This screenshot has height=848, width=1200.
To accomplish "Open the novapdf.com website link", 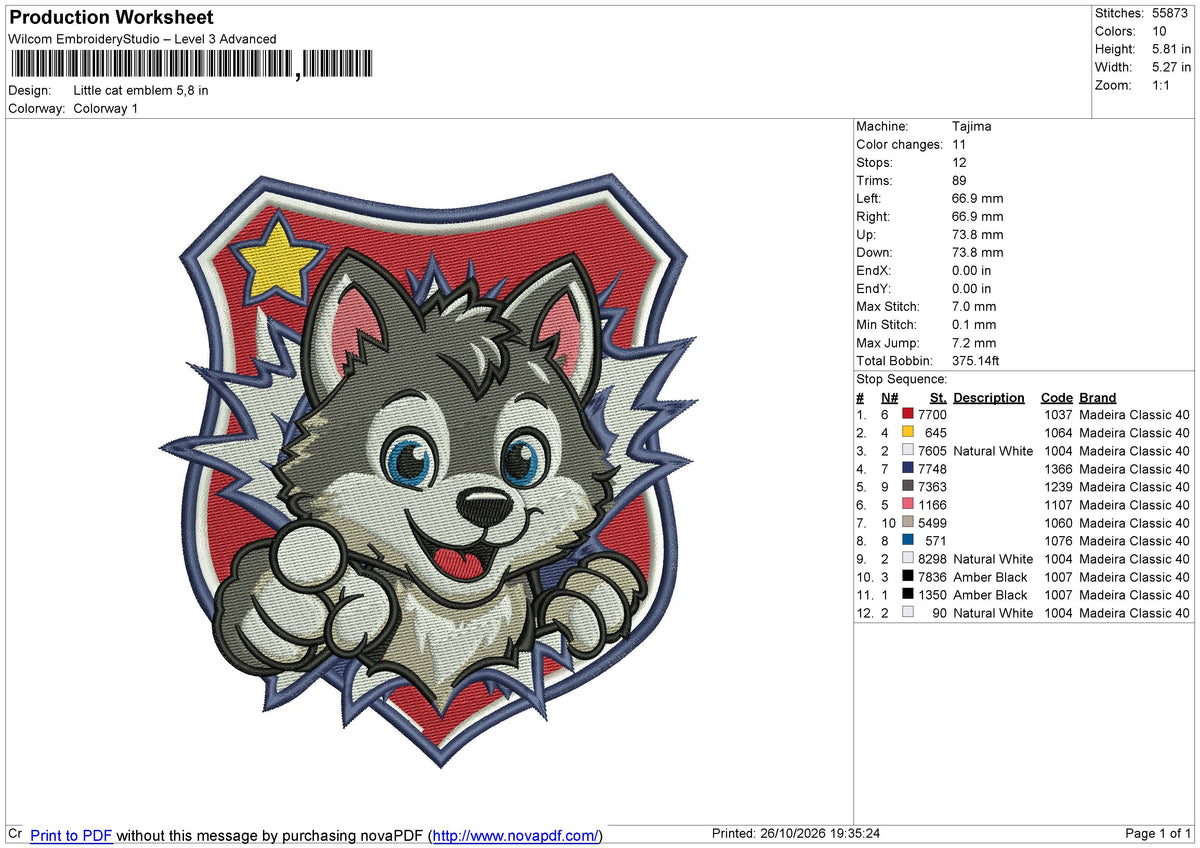I will pos(517,835).
